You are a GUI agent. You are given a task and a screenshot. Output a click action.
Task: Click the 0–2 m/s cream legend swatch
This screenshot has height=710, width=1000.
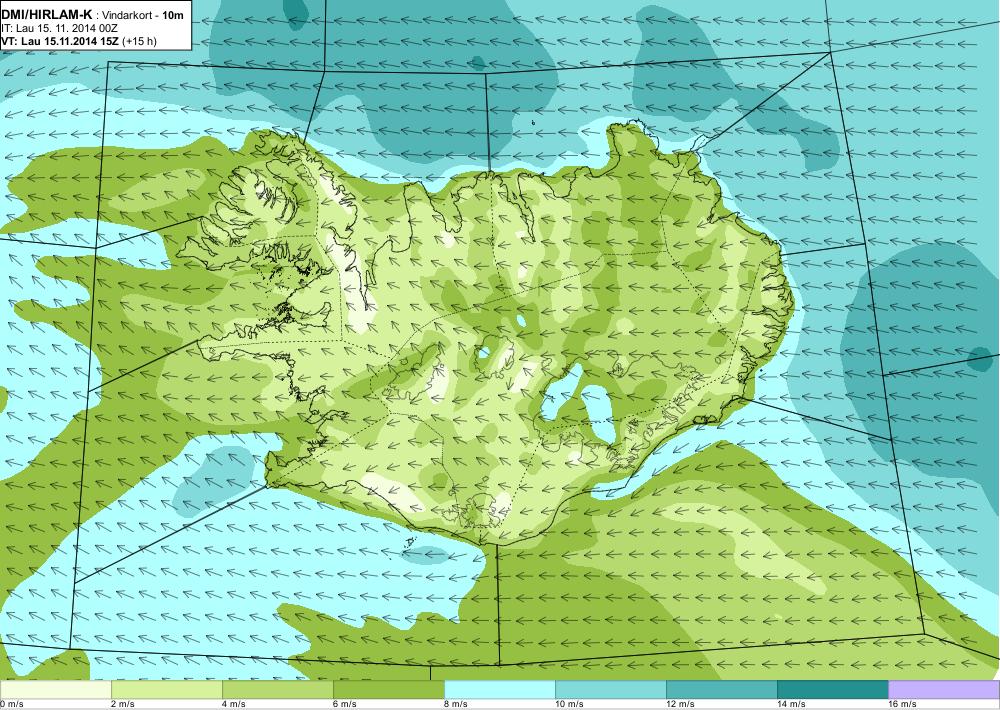(x=55, y=690)
